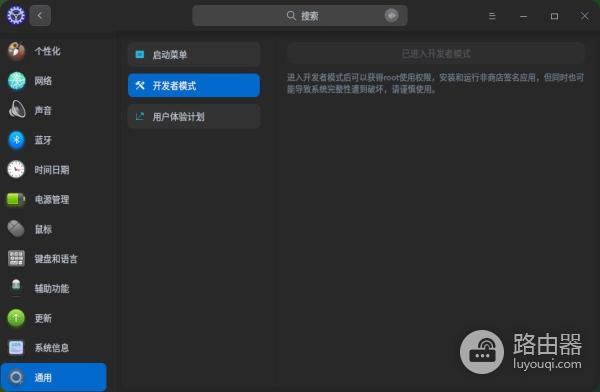Close the settings window
This screenshot has width=600, height=392.
(584, 16)
